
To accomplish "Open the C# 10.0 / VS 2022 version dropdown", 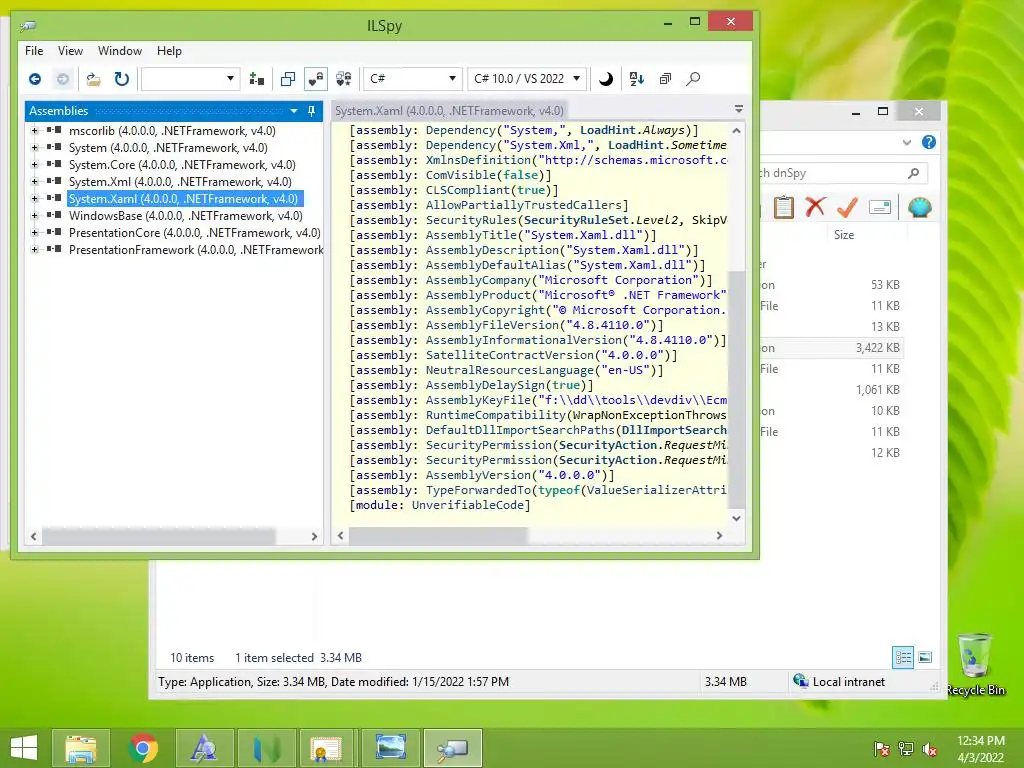I will [527, 79].
